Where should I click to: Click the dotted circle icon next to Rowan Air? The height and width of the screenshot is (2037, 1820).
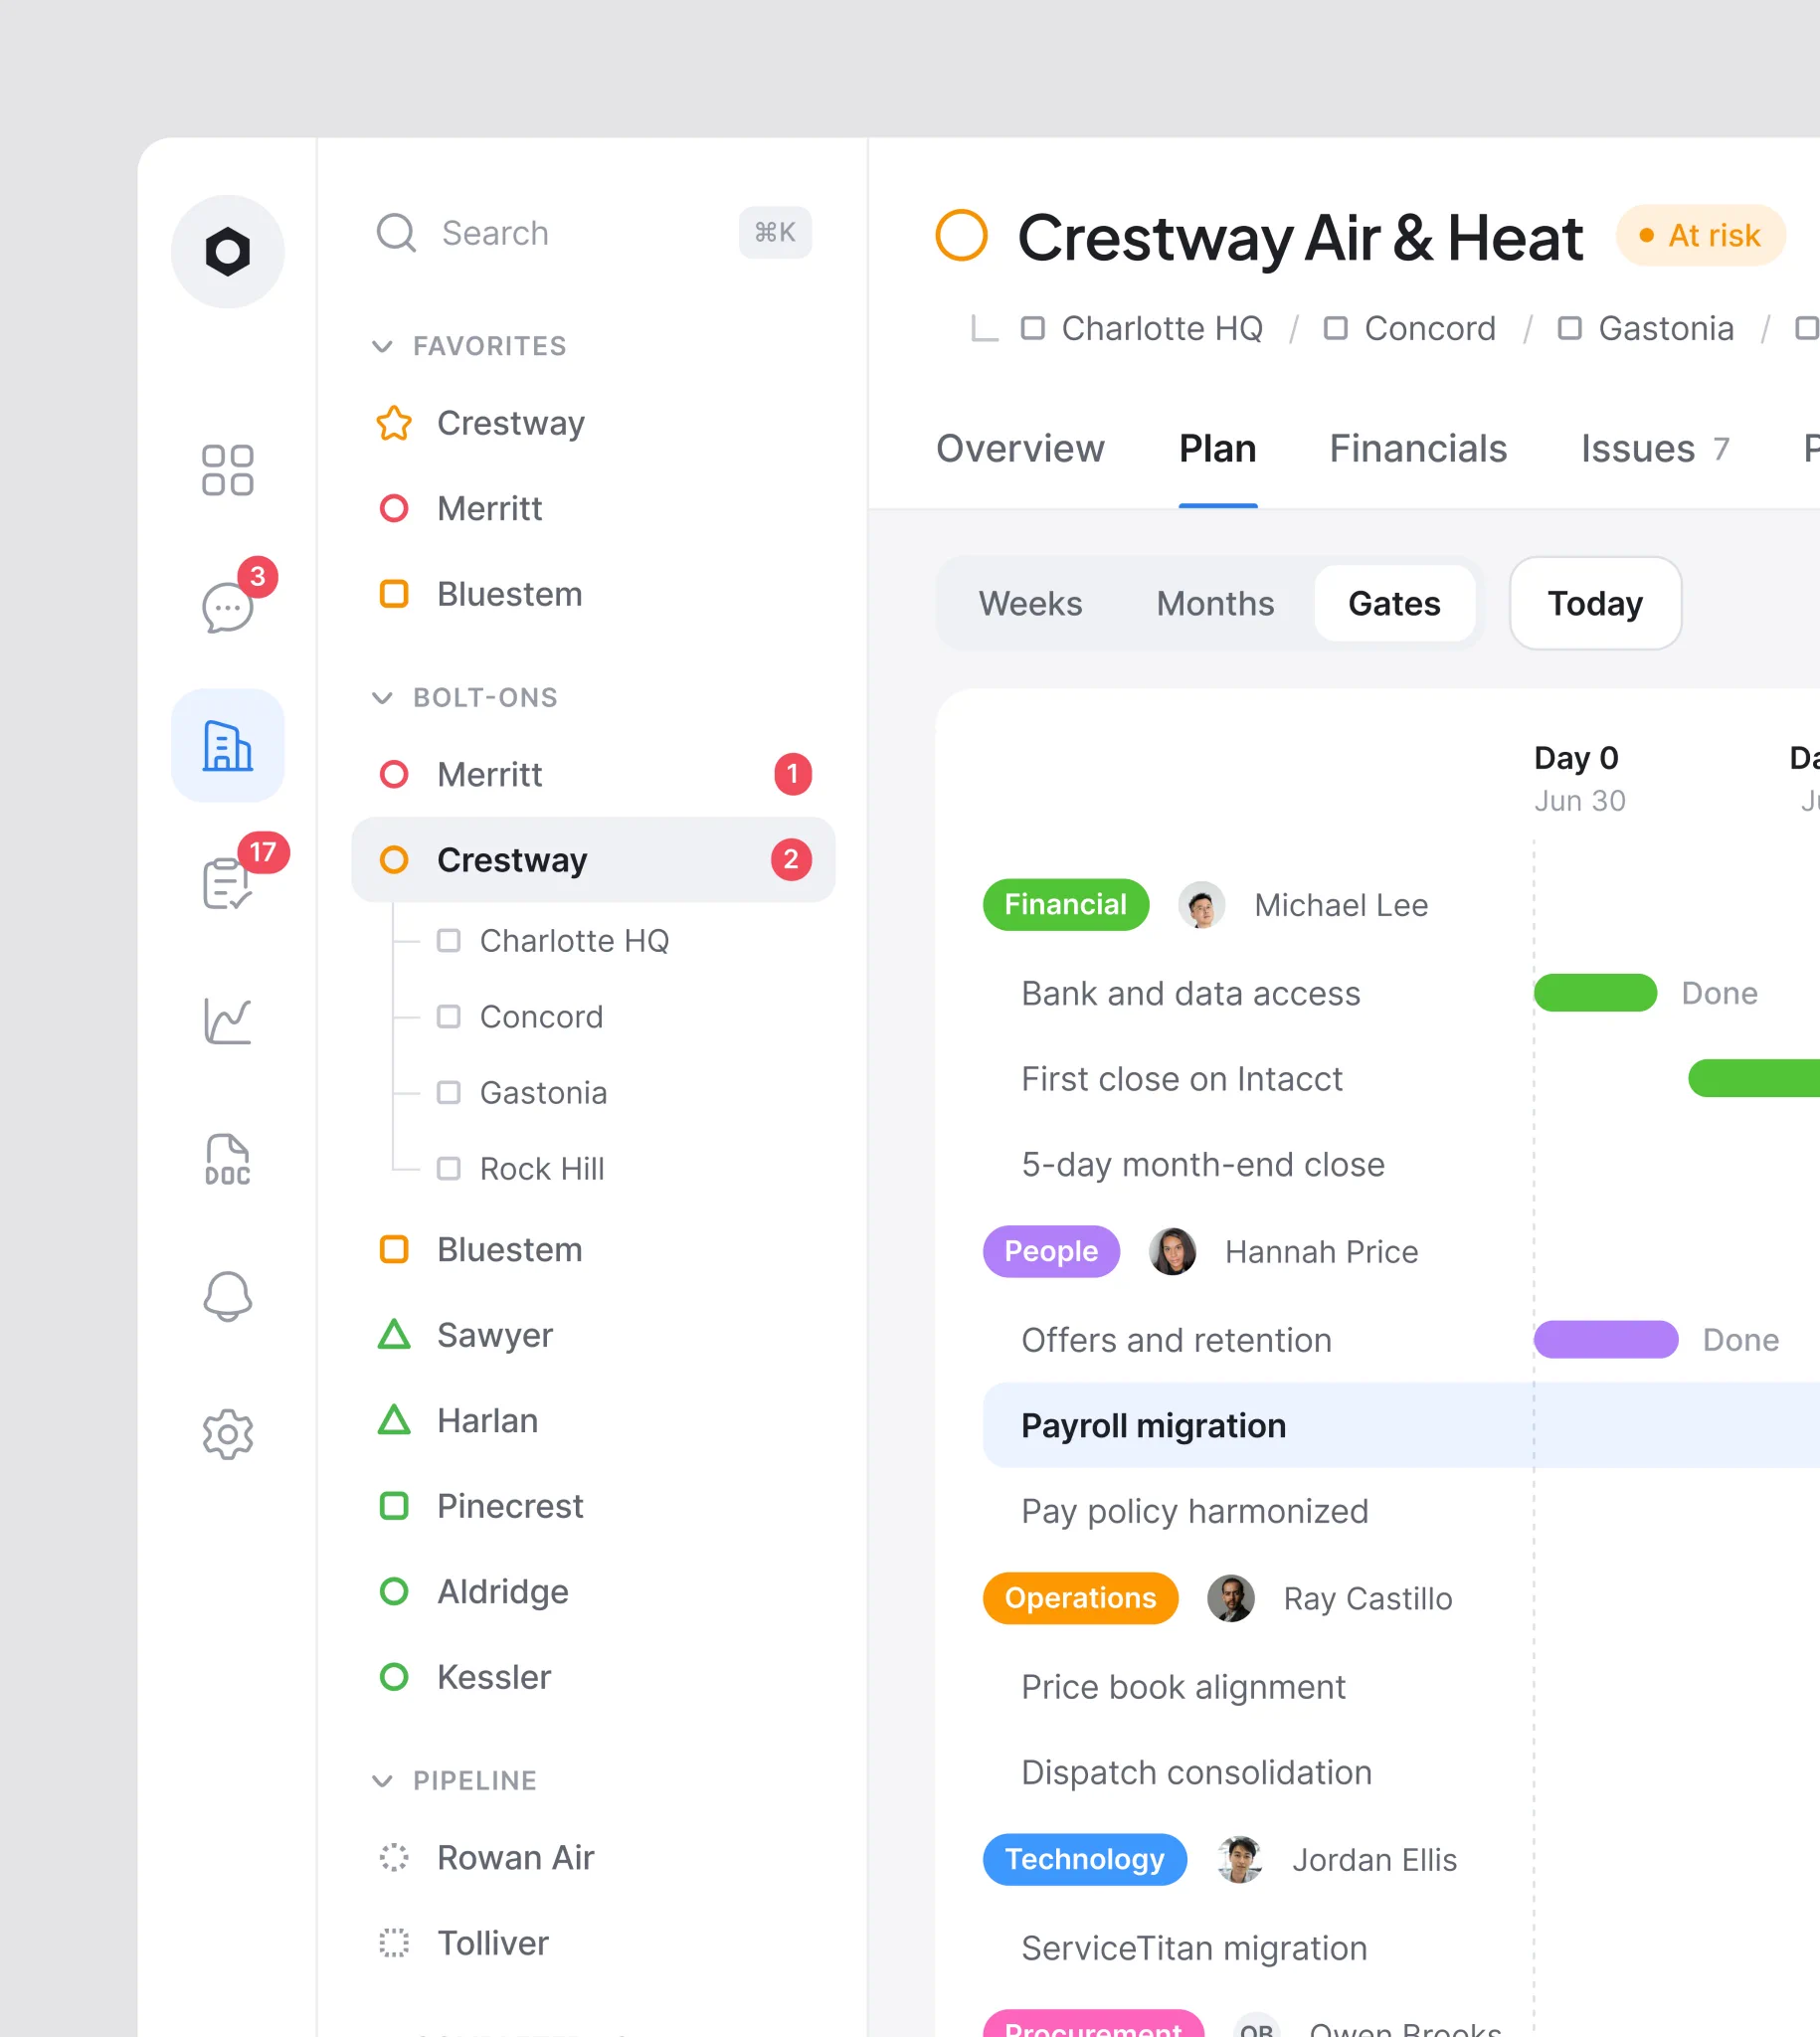[x=394, y=1858]
